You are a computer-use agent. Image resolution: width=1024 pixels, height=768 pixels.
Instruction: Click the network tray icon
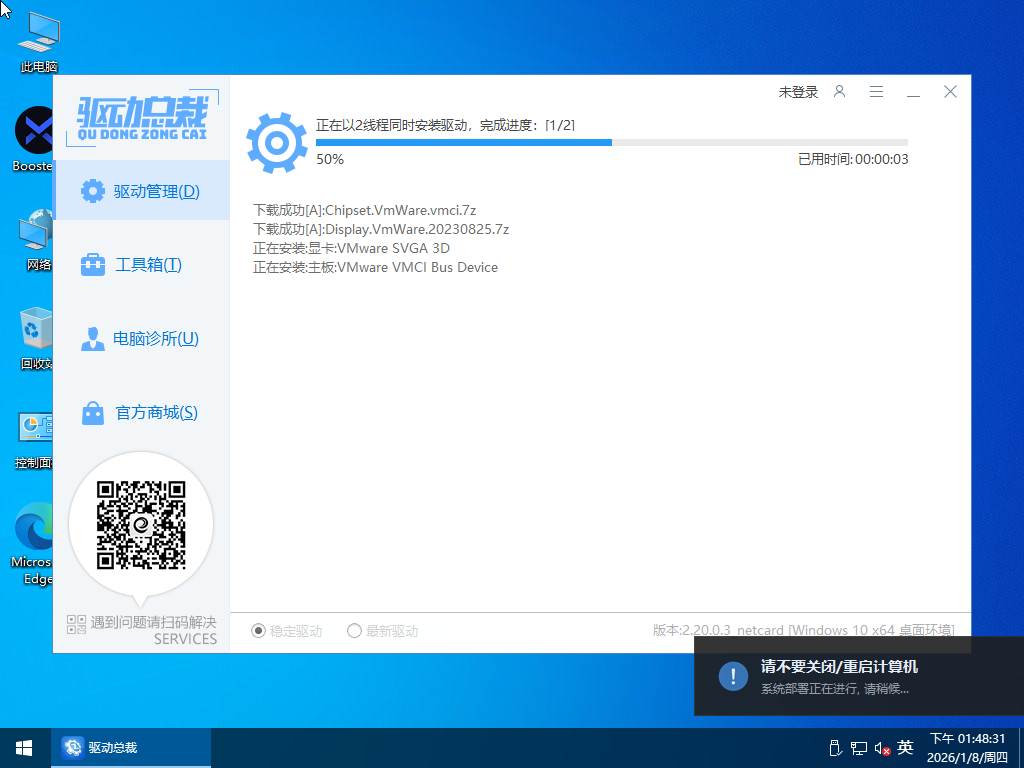[x=859, y=748]
